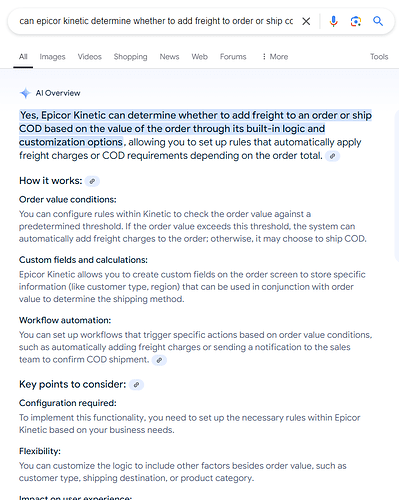Switch to the News tab
The width and height of the screenshot is (399, 500).
[x=169, y=57]
